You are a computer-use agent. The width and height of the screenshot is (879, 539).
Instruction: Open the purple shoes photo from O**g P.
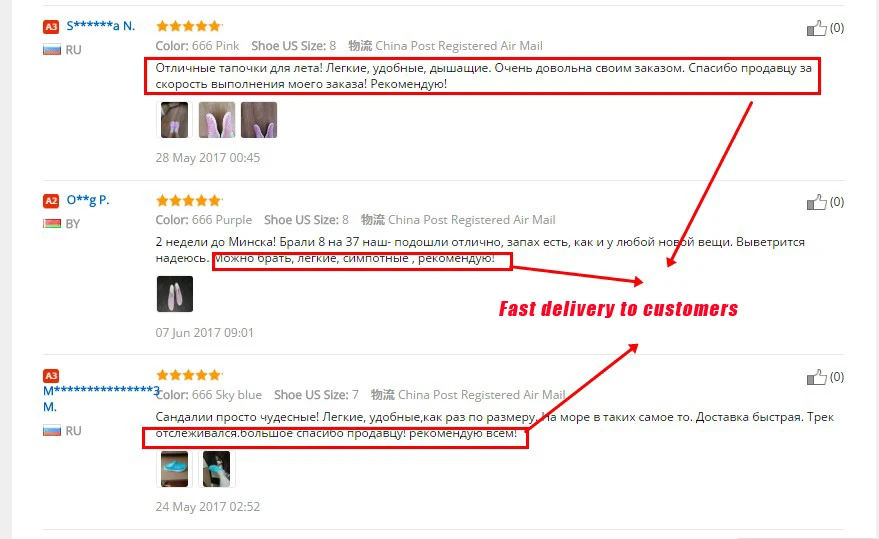175,294
